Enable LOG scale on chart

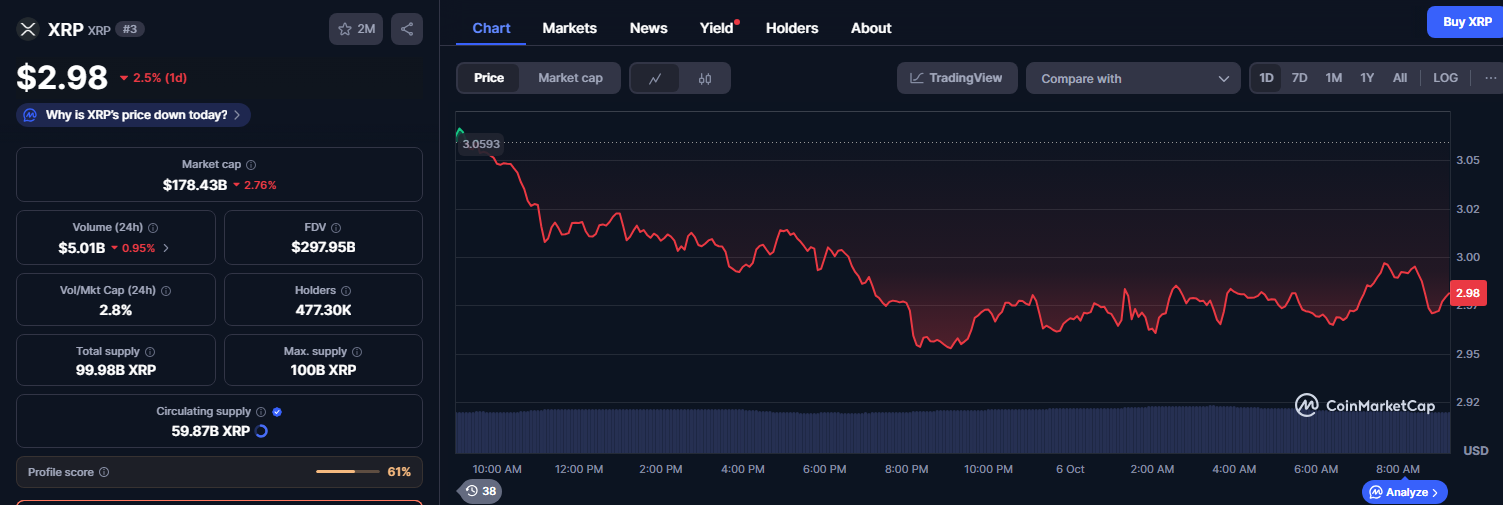click(x=1445, y=78)
